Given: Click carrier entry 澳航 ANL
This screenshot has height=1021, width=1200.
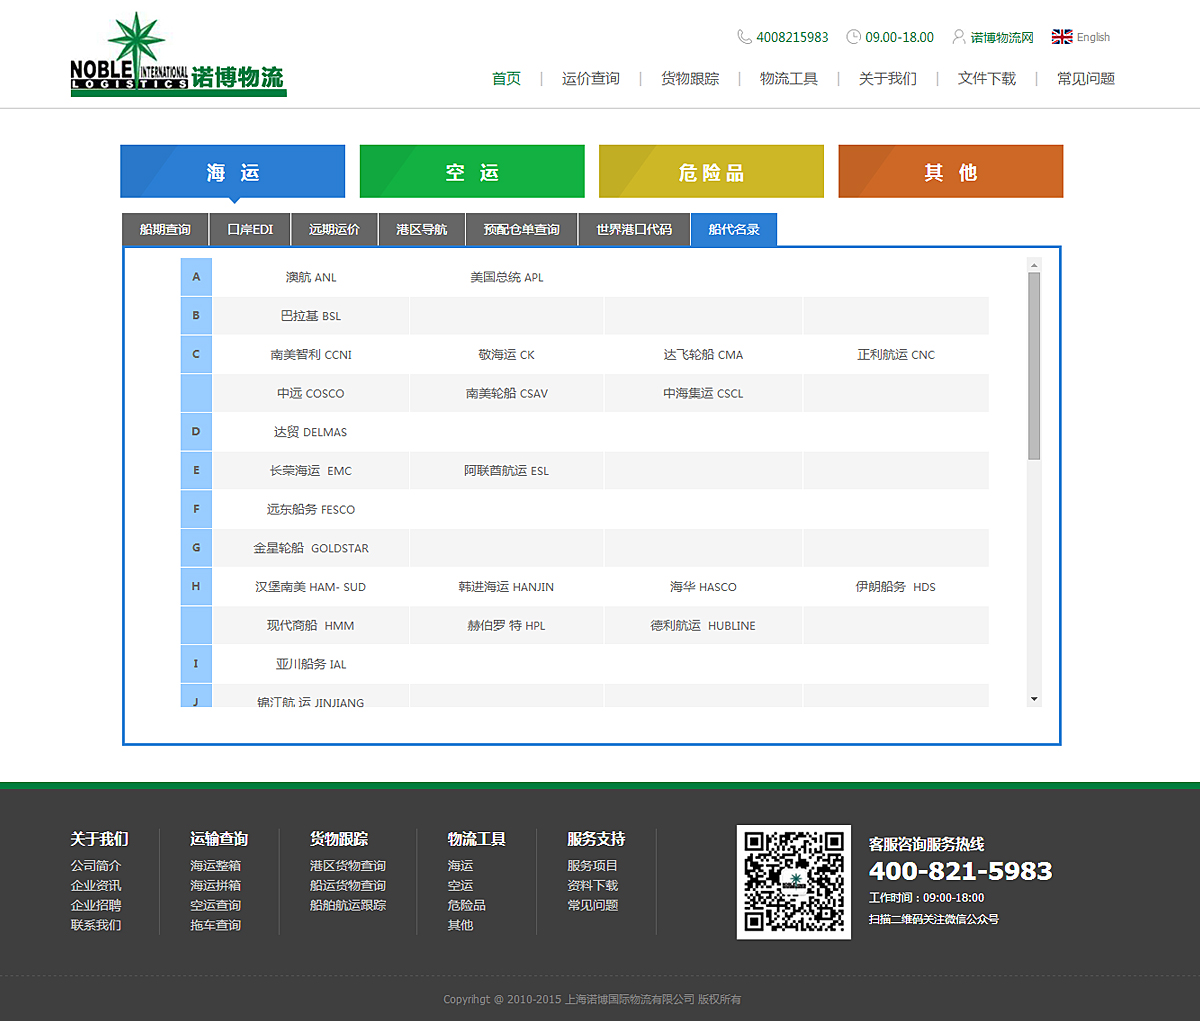Looking at the screenshot, I should (x=311, y=277).
